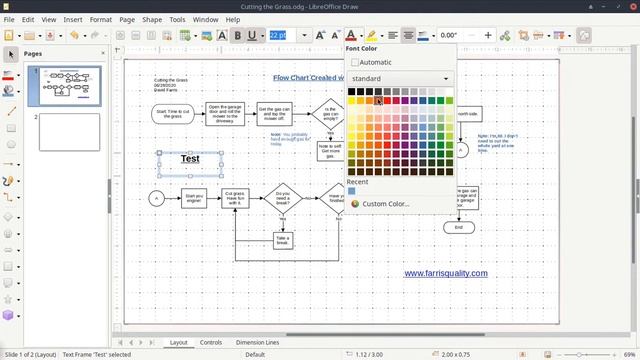Pick the black swatch in the palette
640x360 pixels.
(x=351, y=91)
